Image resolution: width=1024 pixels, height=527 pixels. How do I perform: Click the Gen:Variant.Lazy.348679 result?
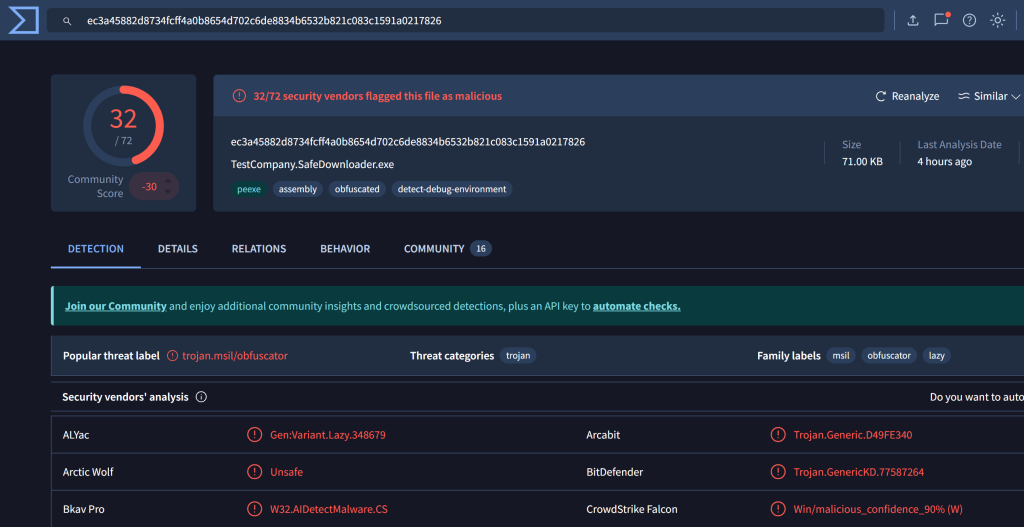328,435
